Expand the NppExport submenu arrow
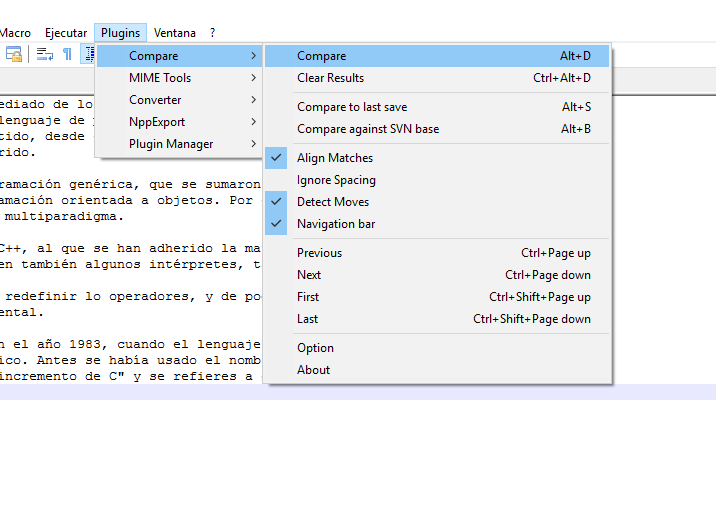Screen dimensions: 716x508 coord(253,122)
